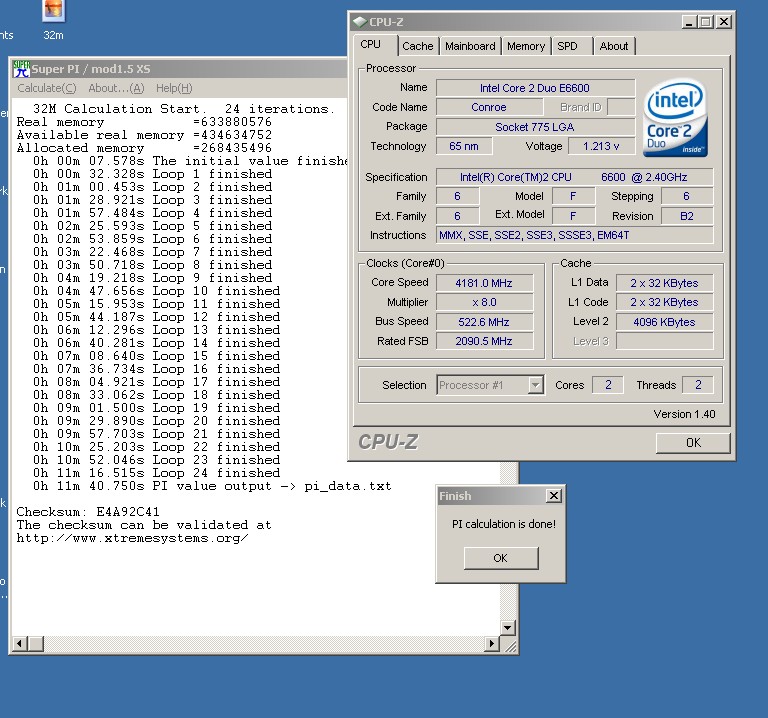Click the 'http://www.xtremesystems.org/' text
Viewport: 768px width, 718px height.
[x=132, y=538]
